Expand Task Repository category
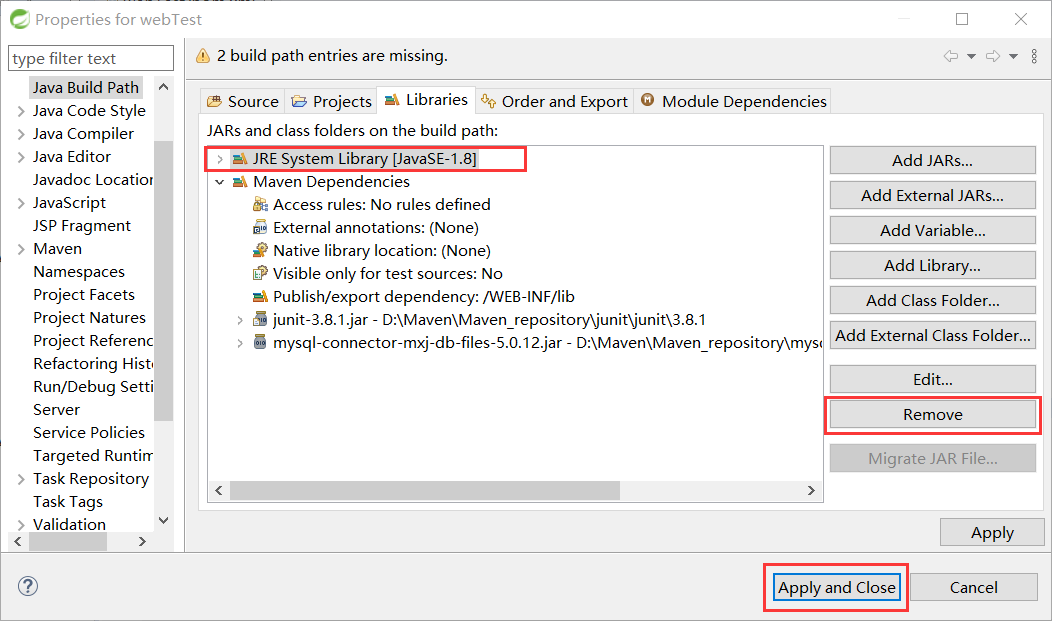This screenshot has width=1052, height=621. [x=21, y=479]
